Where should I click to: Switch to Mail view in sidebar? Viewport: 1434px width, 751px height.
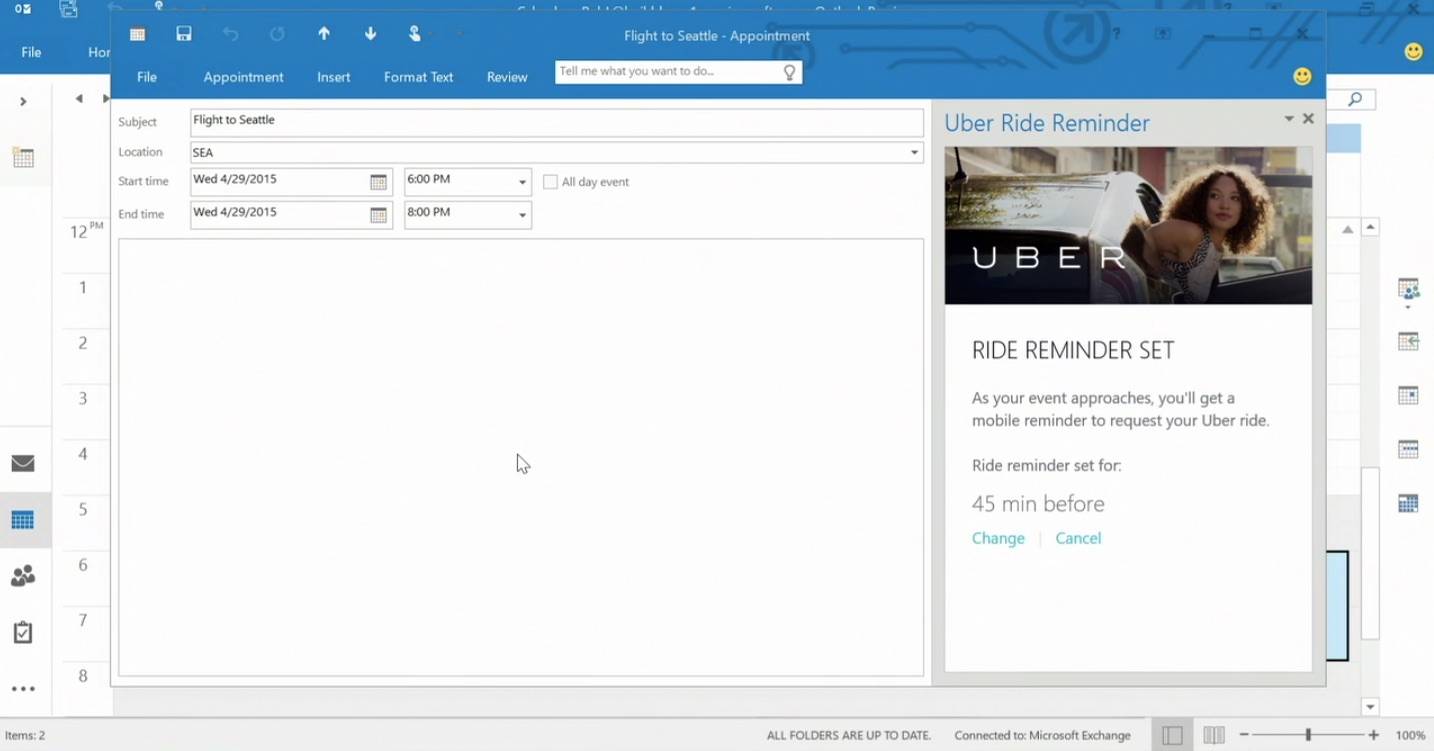(x=23, y=463)
